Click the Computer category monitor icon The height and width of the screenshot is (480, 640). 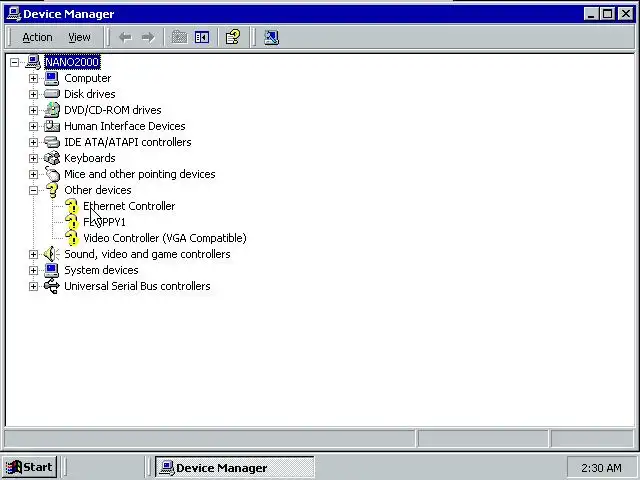[x=52, y=78]
